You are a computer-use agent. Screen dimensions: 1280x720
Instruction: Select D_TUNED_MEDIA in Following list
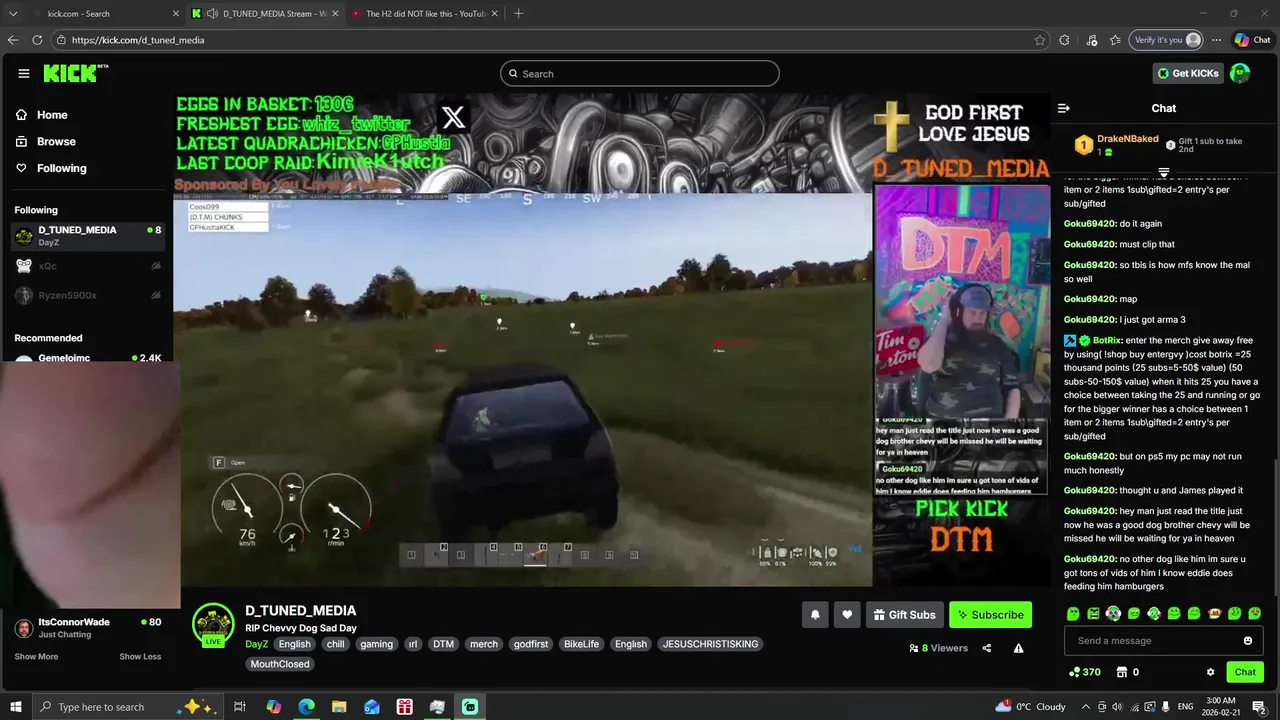tap(88, 236)
